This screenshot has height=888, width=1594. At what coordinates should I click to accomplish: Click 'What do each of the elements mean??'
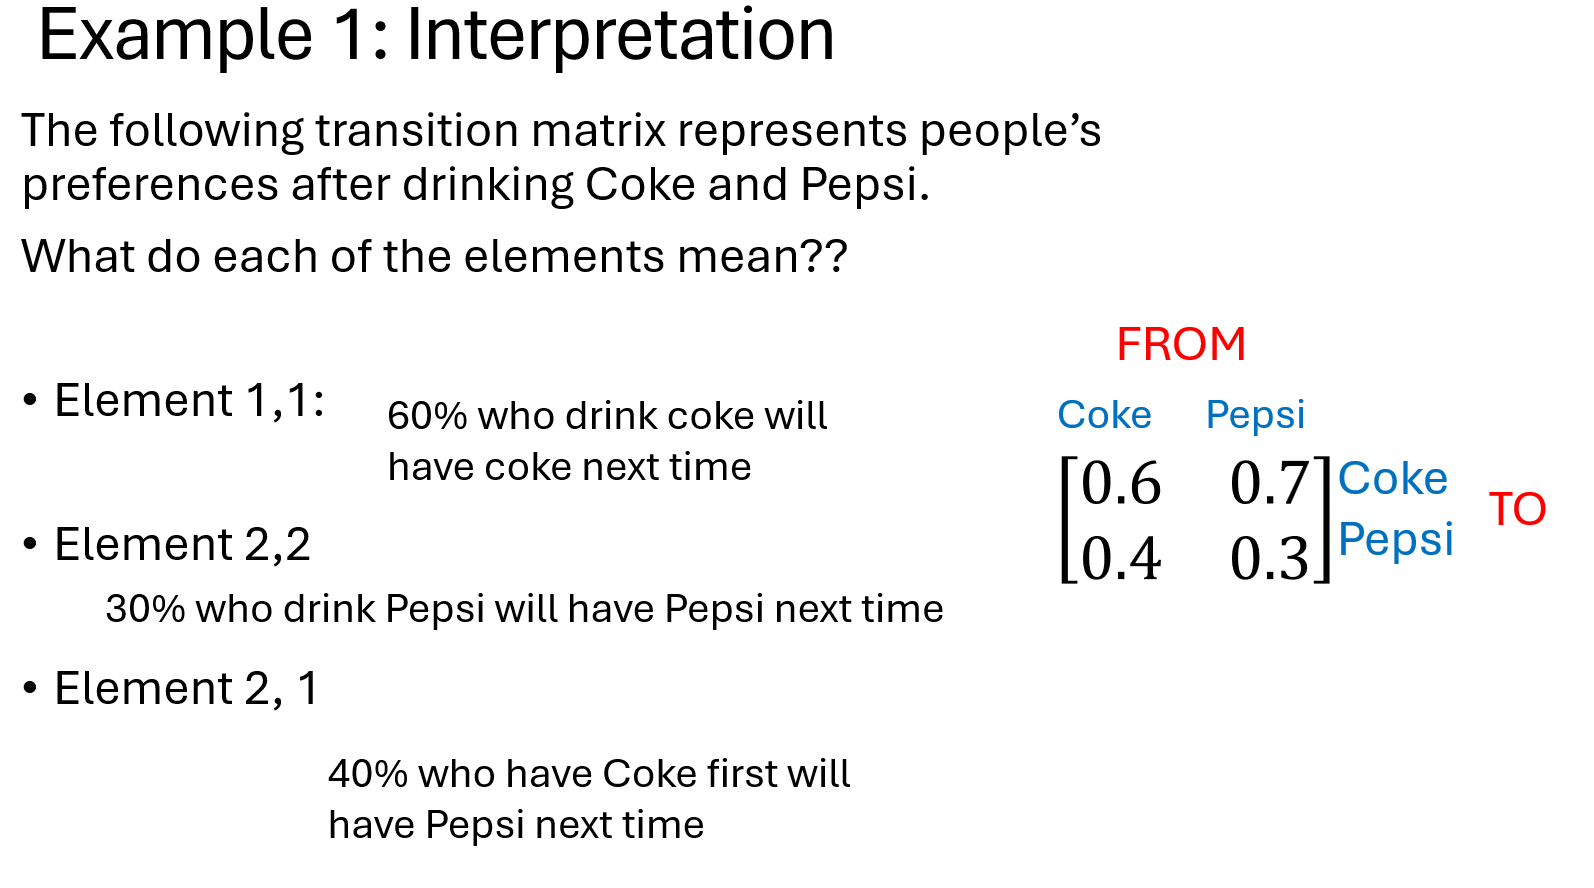click(435, 257)
